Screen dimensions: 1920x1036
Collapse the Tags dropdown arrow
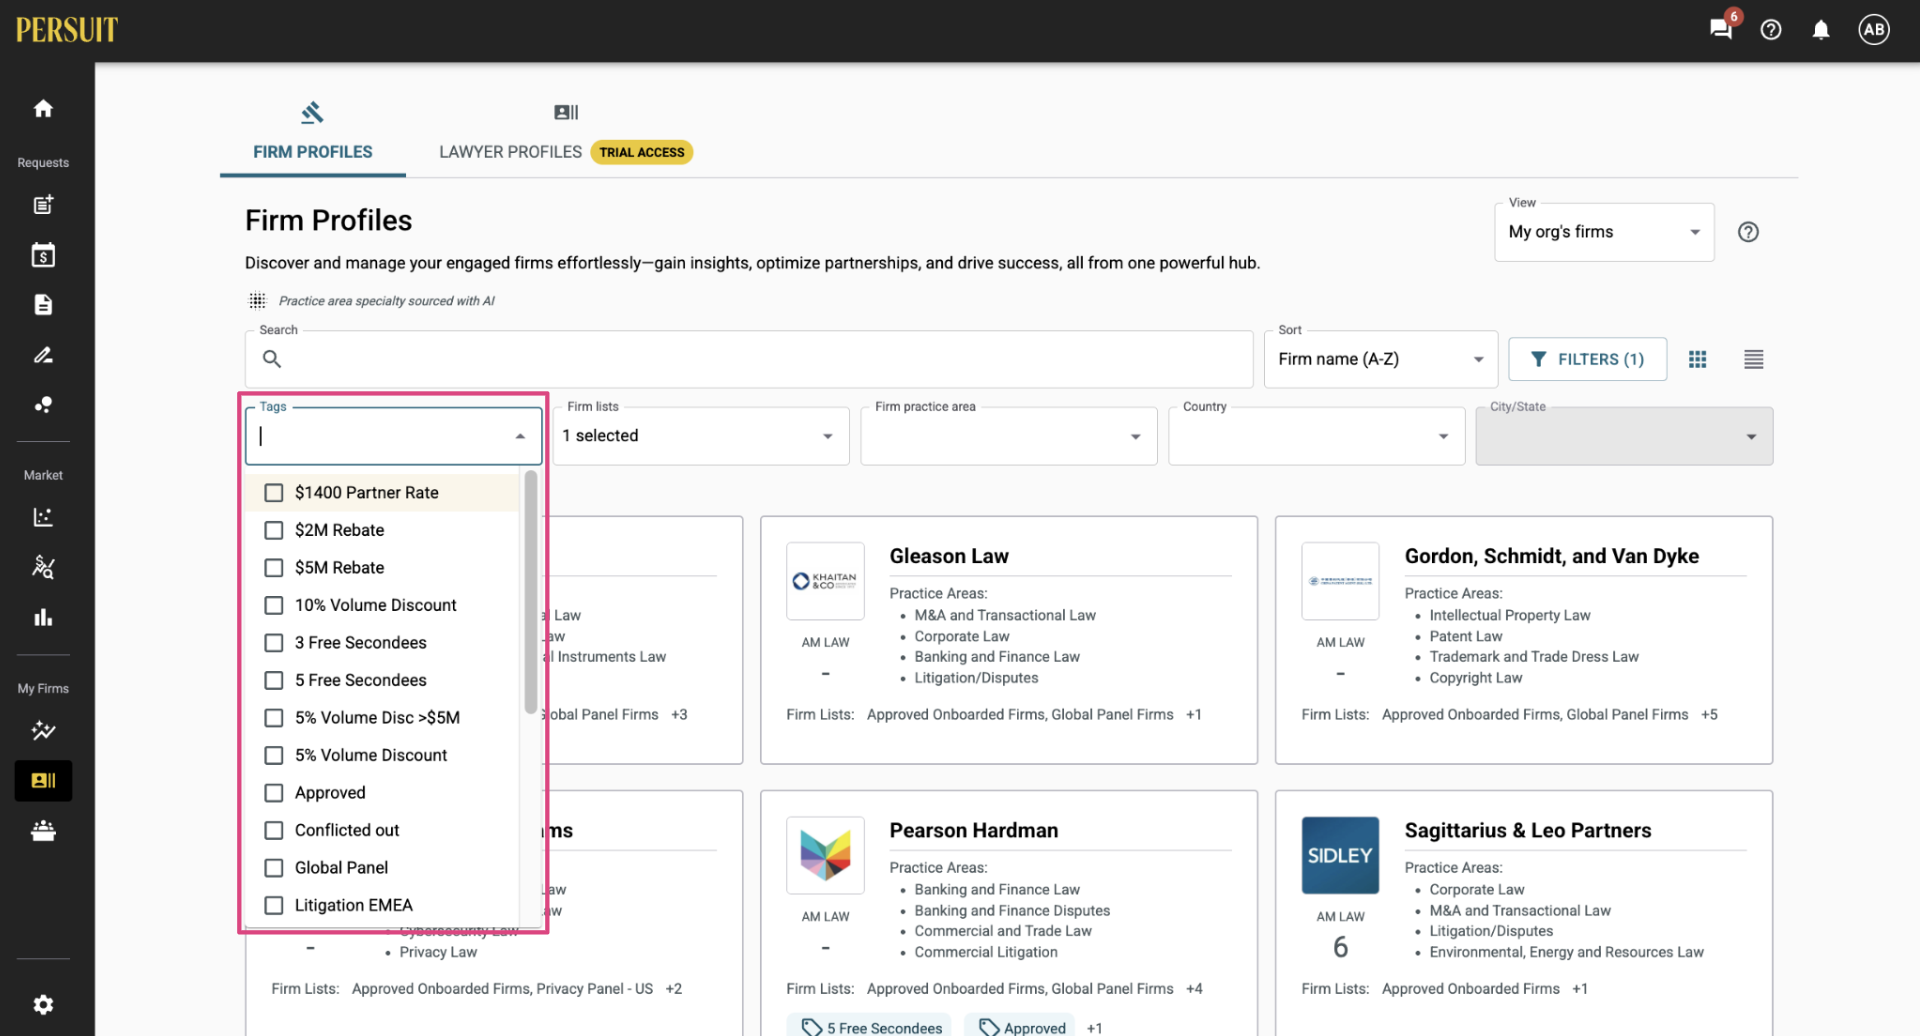click(520, 436)
